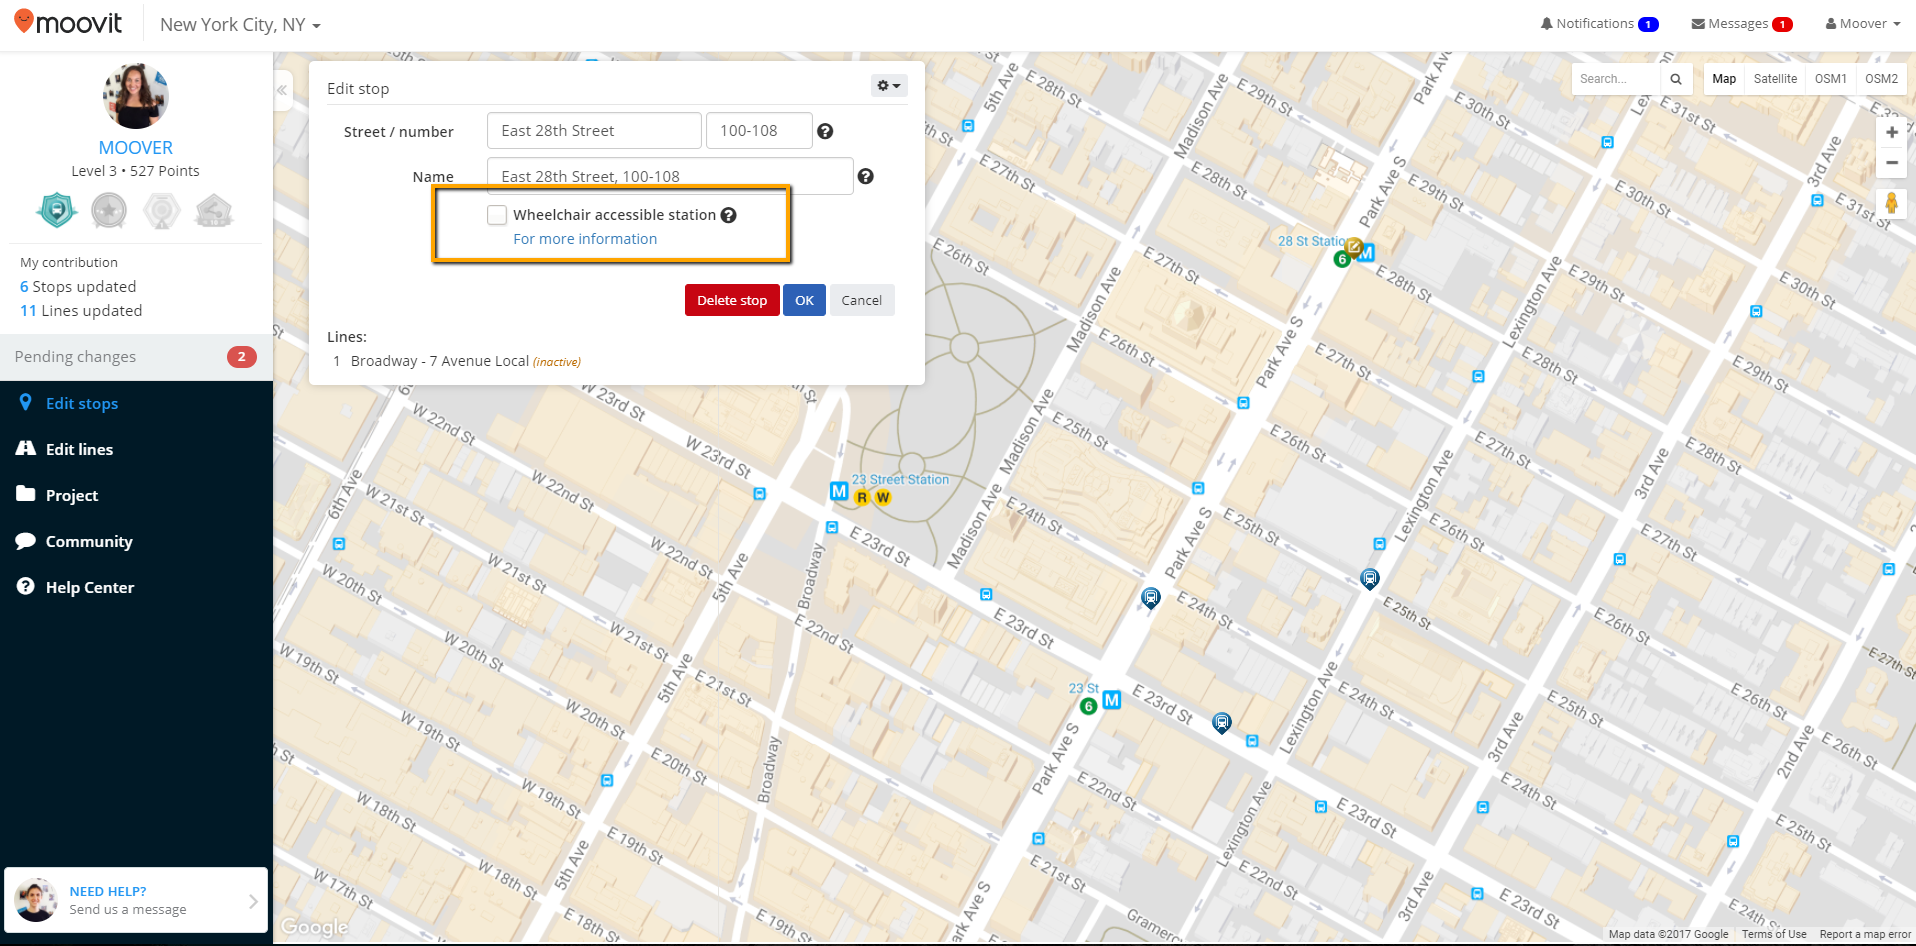The image size is (1916, 946).
Task: Click the Help Center question icon
Action: coord(26,586)
